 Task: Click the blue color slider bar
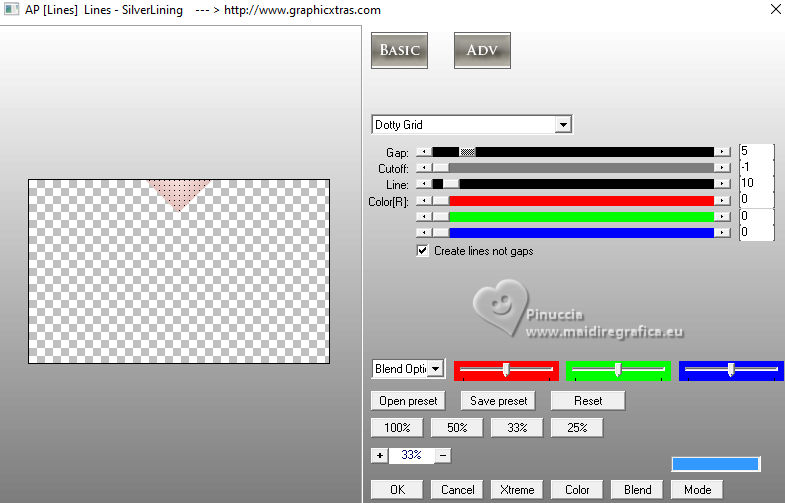[x=573, y=233]
